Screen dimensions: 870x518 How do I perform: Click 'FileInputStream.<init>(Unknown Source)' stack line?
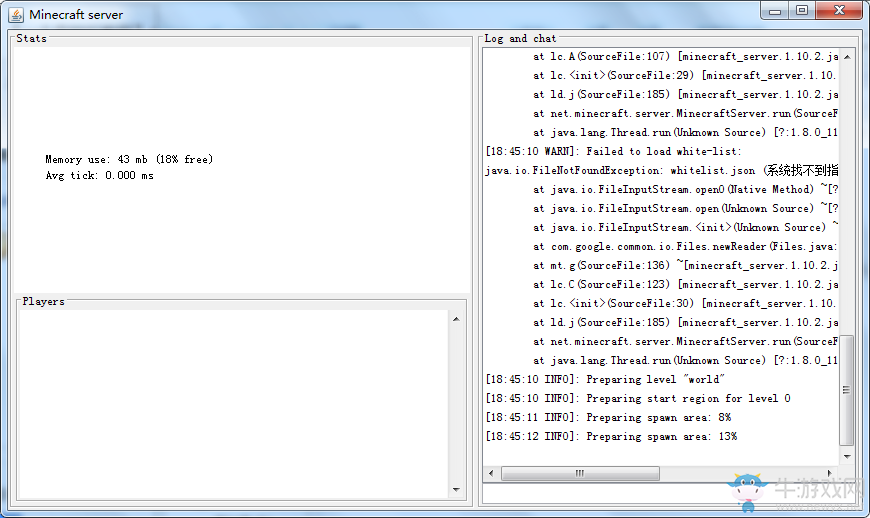point(686,227)
